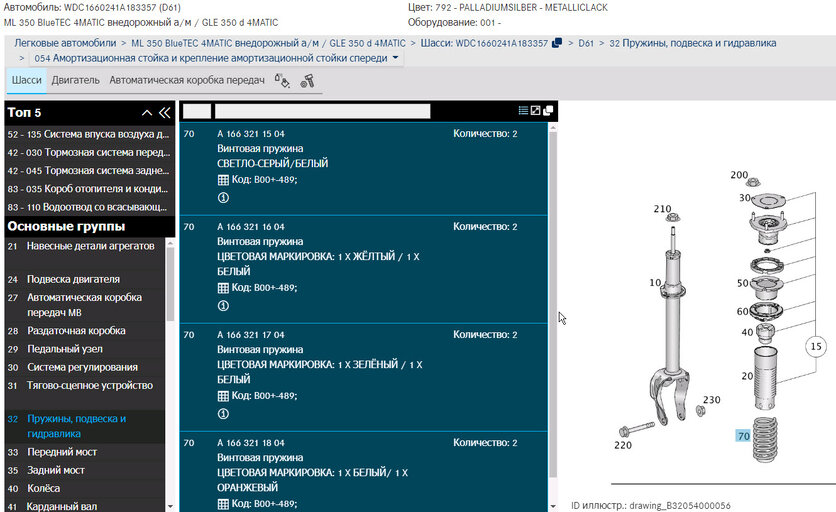Screen dimensions: 836x512
Task: Select group 28 Раздаточная коробка
Action: click(85, 331)
